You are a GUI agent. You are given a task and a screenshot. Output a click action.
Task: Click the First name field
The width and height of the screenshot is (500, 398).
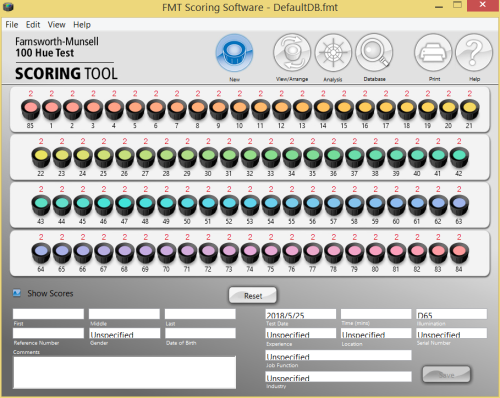48,314
